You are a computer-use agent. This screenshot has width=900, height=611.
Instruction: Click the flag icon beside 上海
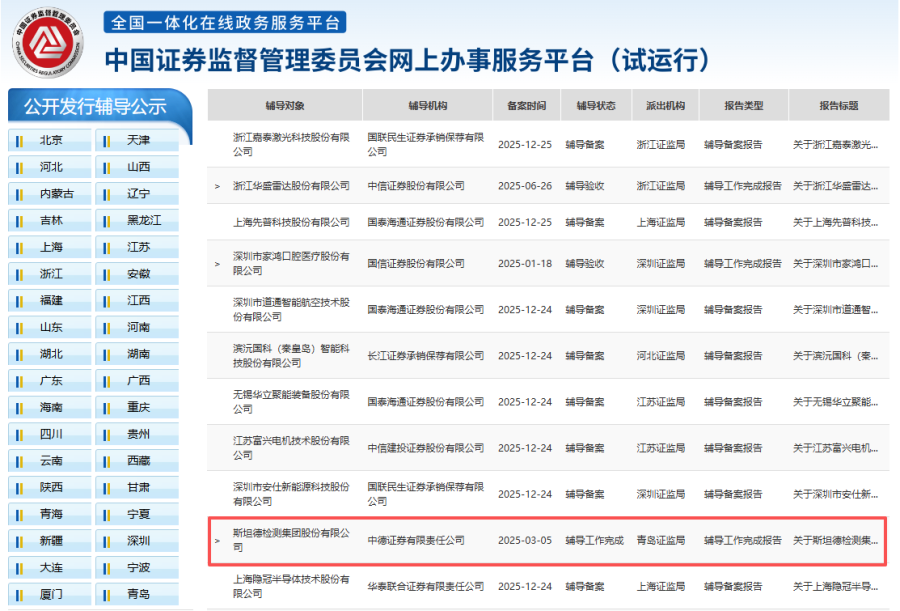[19, 247]
